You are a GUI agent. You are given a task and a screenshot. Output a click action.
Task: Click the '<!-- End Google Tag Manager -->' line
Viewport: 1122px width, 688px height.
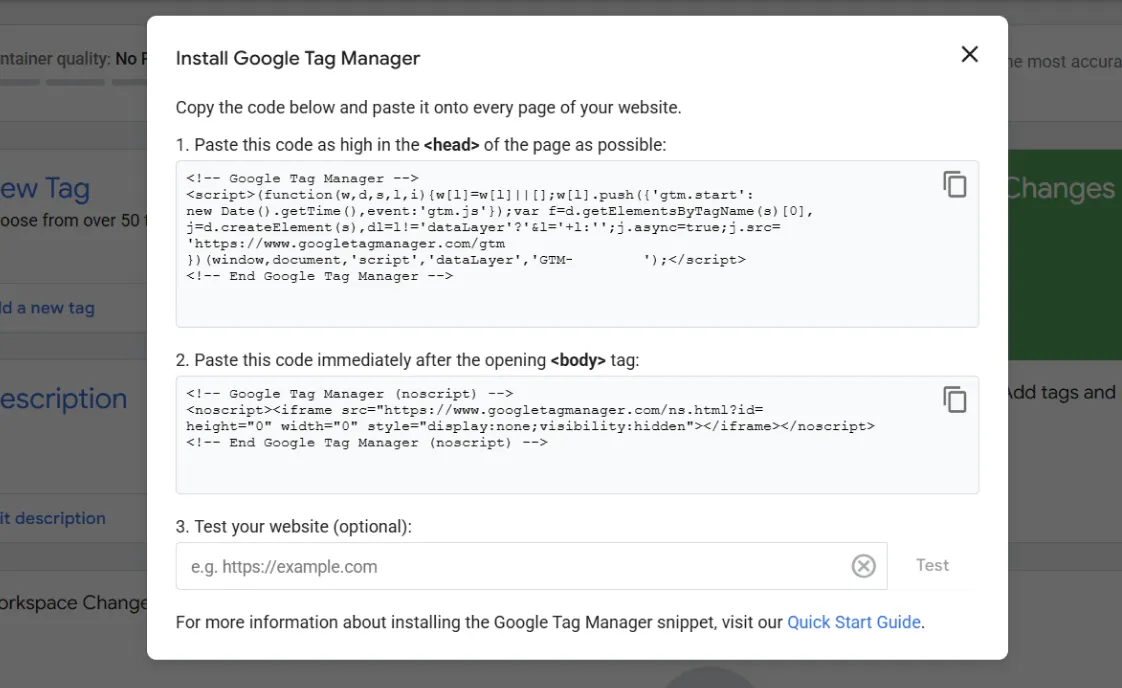(319, 276)
